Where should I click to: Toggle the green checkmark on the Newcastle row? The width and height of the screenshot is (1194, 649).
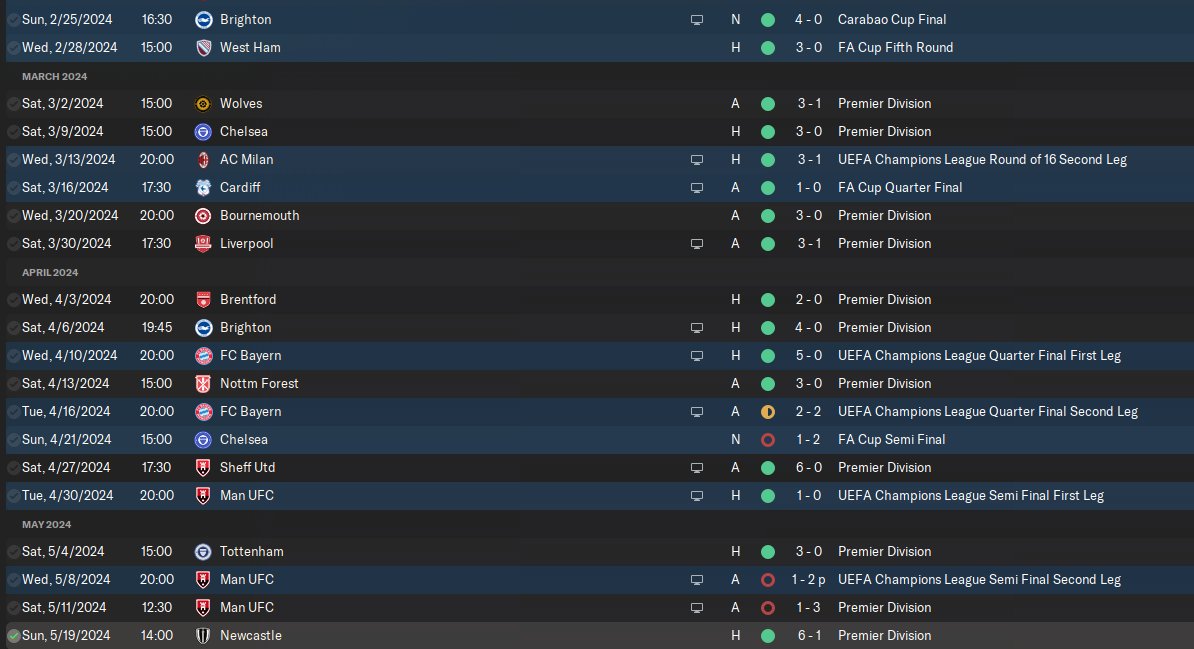(x=13, y=635)
